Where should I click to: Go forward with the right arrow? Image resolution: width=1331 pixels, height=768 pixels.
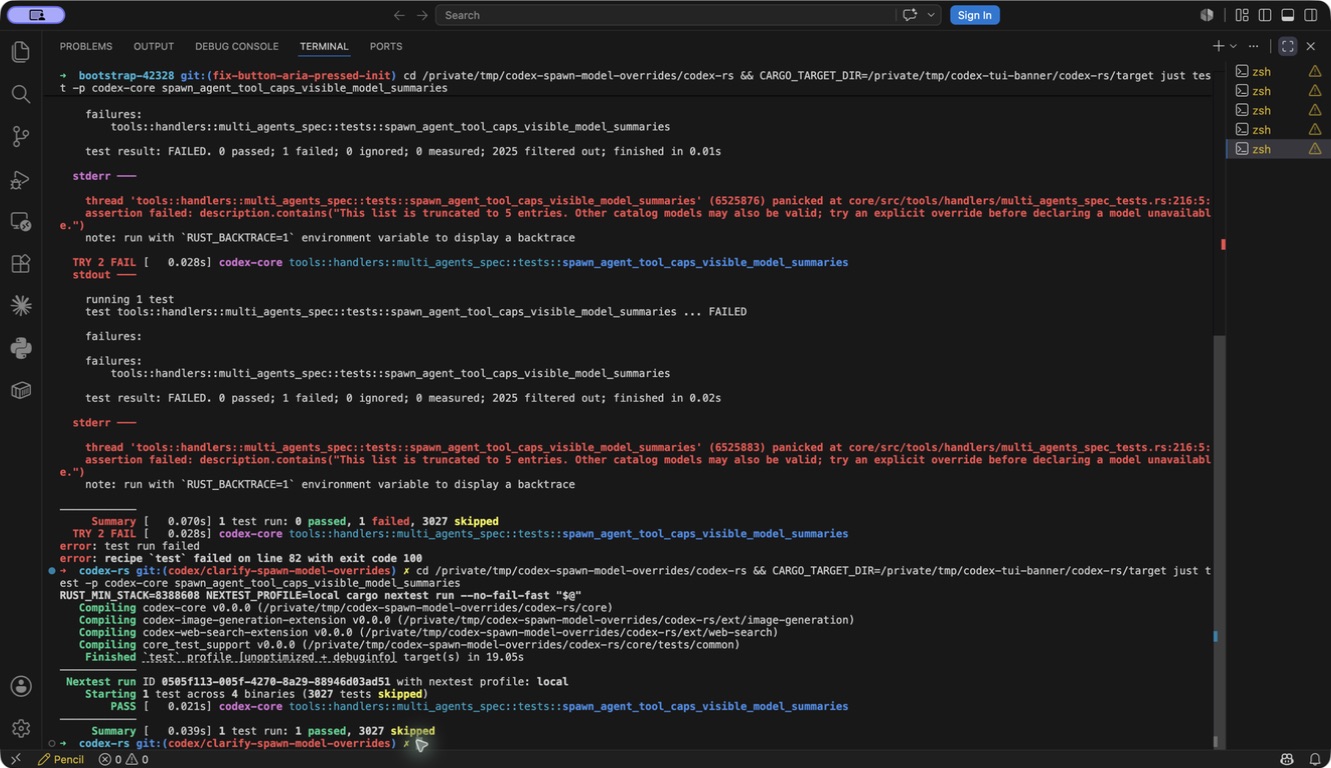coord(422,15)
